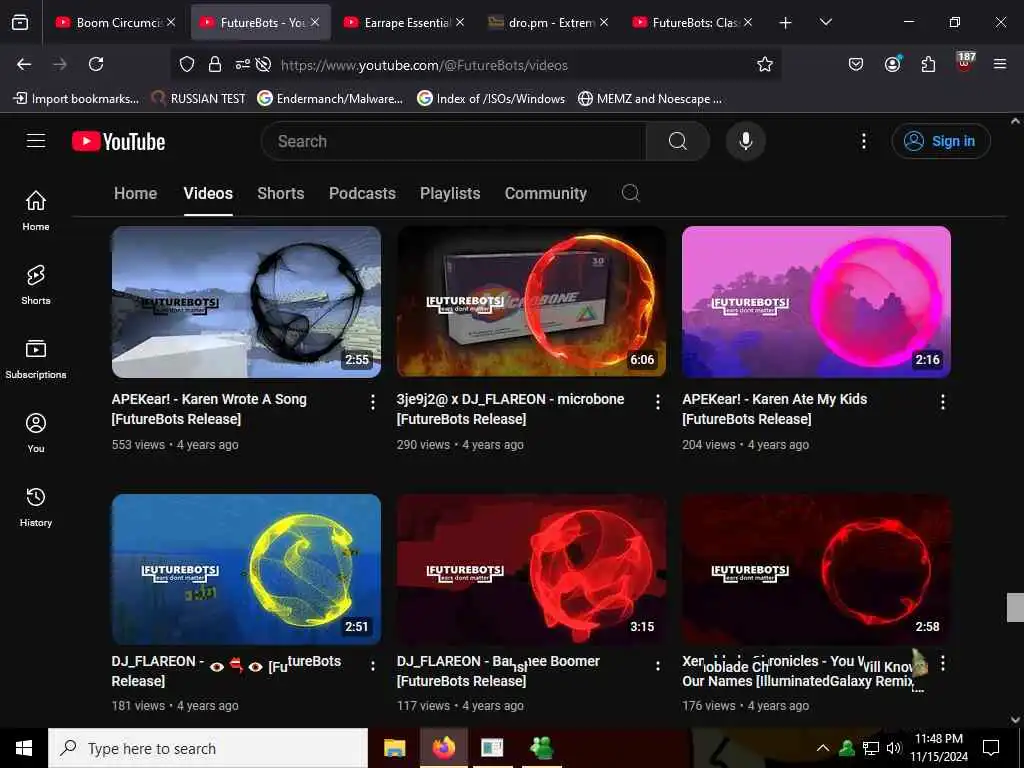Image resolution: width=1024 pixels, height=768 pixels.
Task: Open RUSSIAN TEST bookmark
Action: [199, 99]
